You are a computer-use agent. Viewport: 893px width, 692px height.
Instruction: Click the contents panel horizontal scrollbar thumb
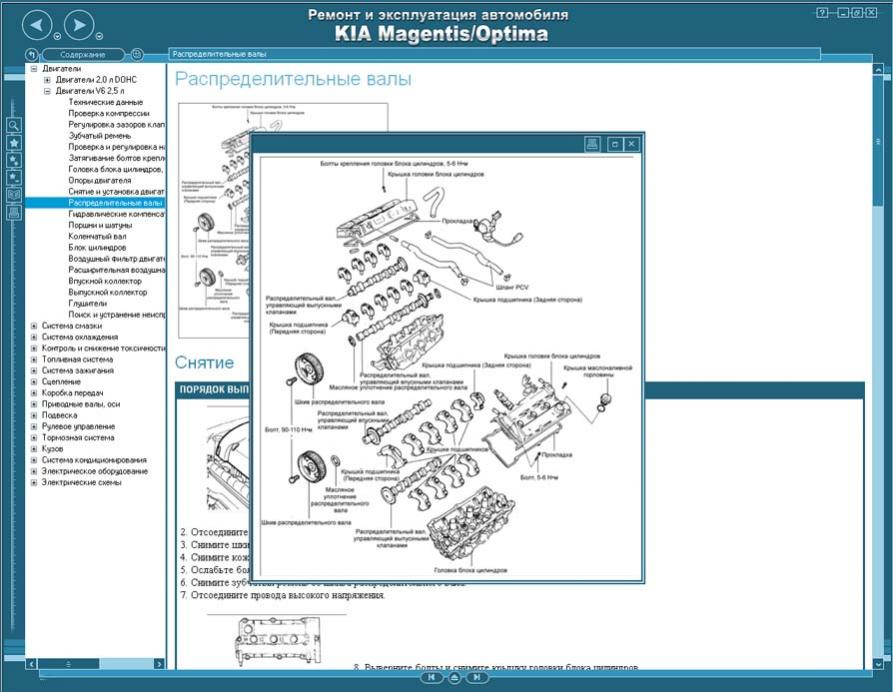click(x=68, y=664)
